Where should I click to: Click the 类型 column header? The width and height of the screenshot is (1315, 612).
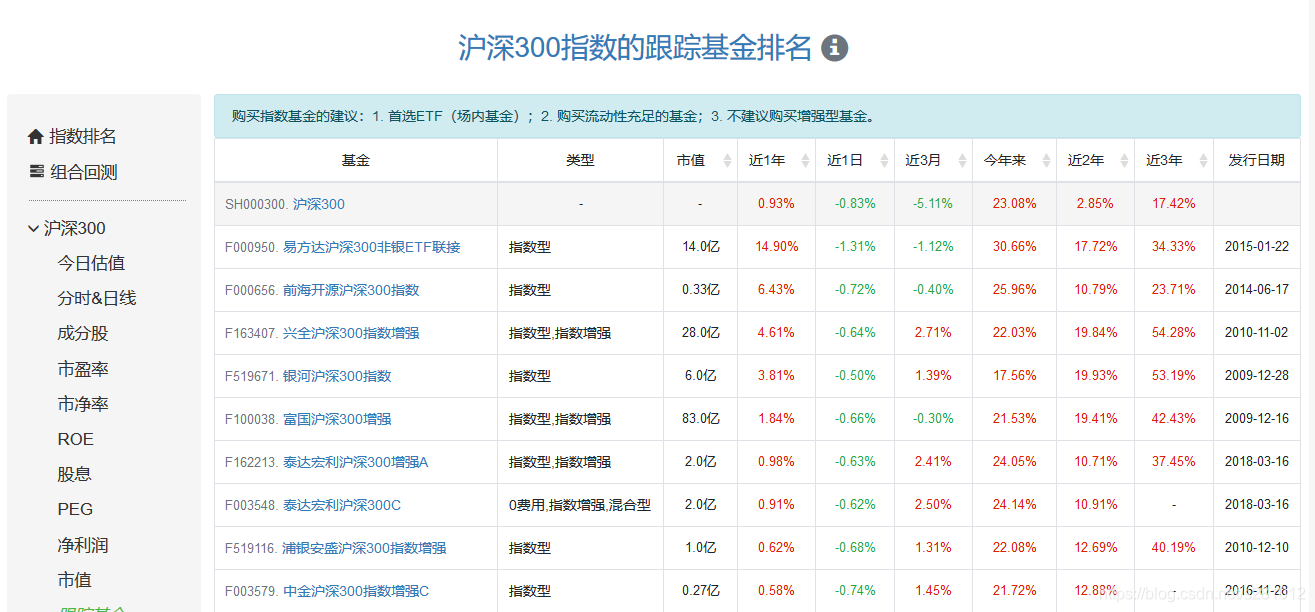coord(580,160)
